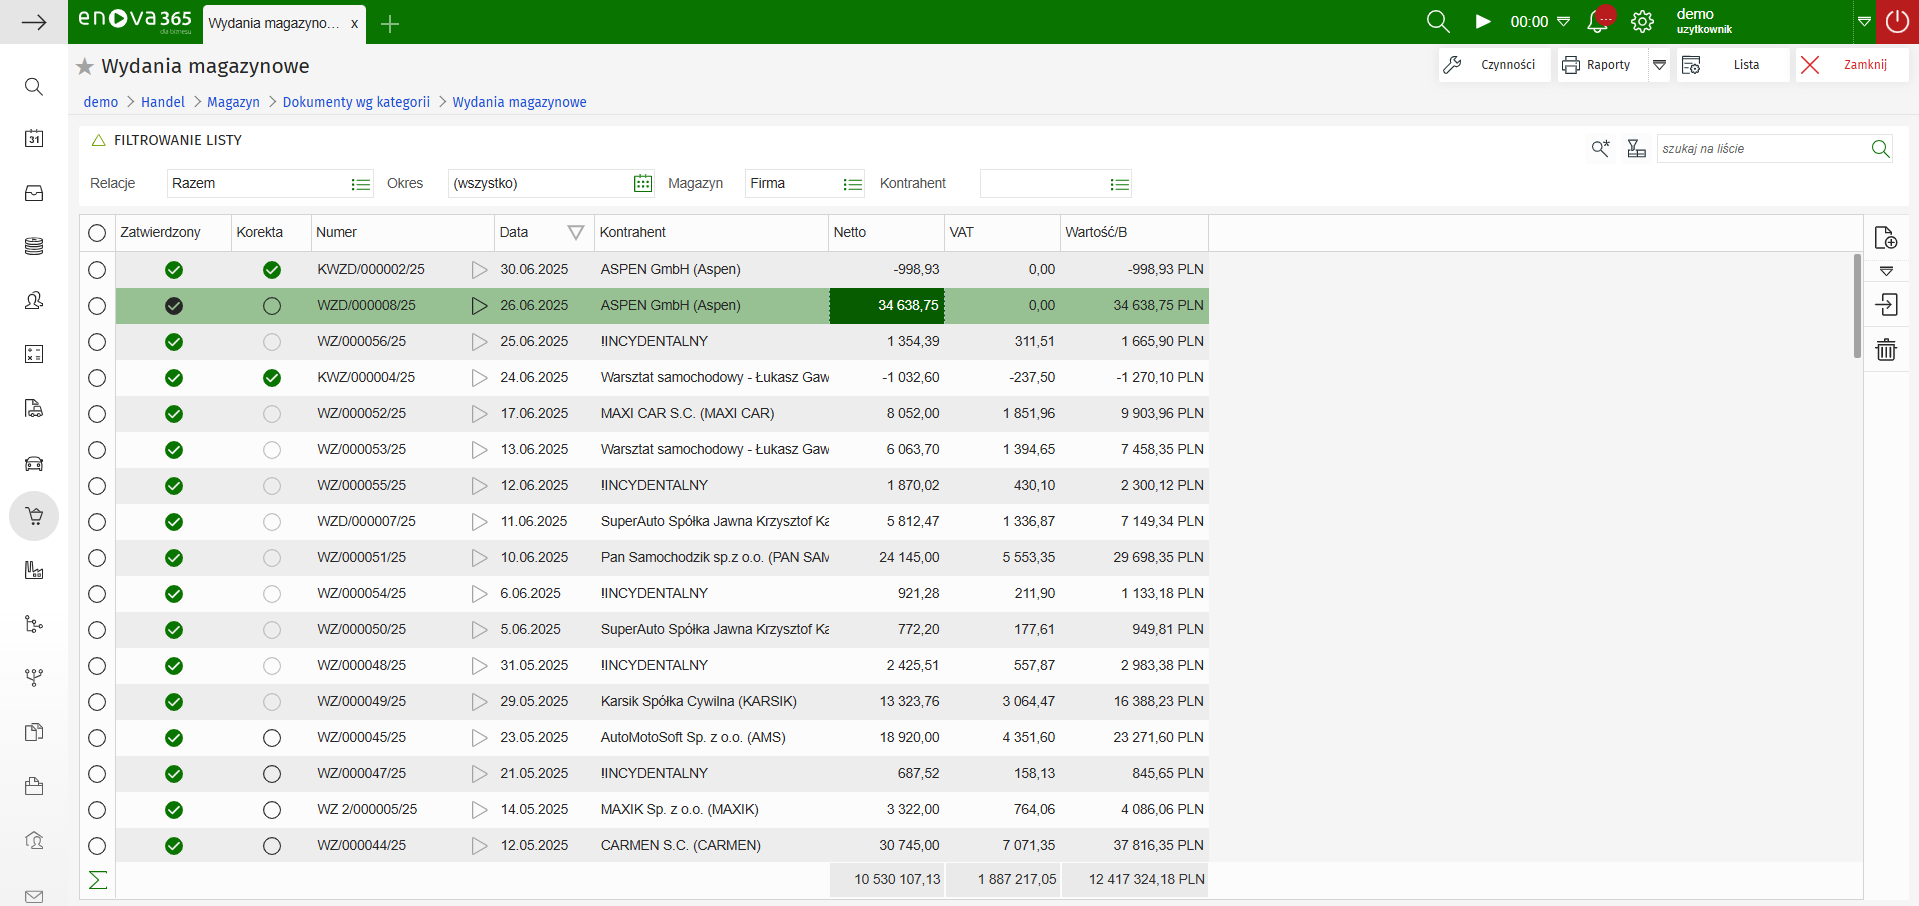Screen dimensions: 1919x906
Task: Open the shopping cart sidebar icon
Action: pyautogui.click(x=34, y=516)
